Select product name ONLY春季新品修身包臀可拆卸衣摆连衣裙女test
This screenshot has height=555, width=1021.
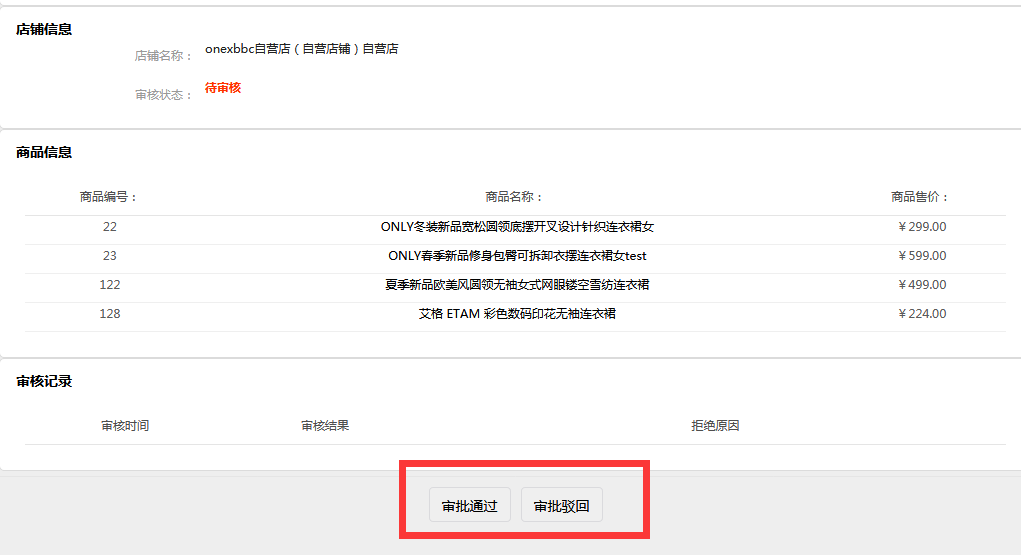tap(517, 256)
